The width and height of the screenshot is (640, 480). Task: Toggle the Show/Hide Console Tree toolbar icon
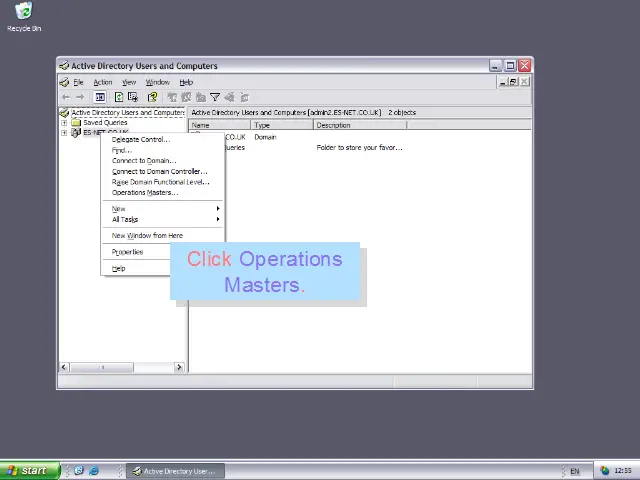coord(100,97)
